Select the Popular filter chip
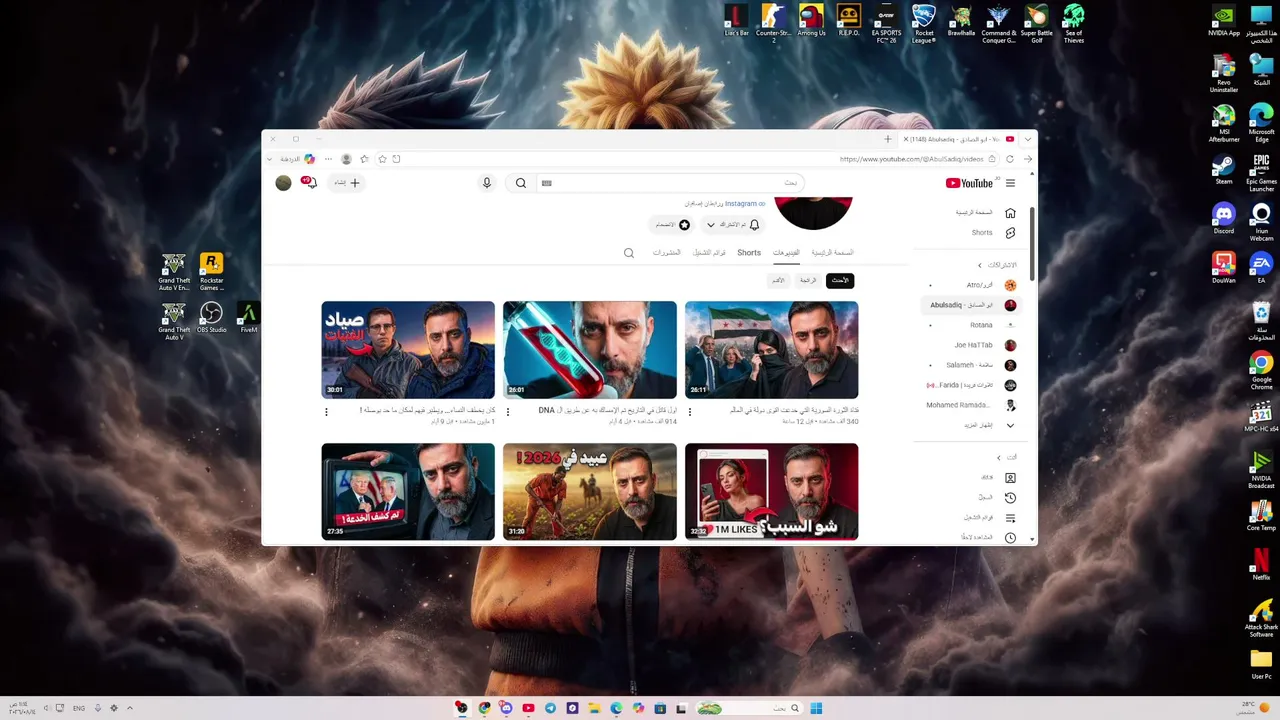Image resolution: width=1280 pixels, height=720 pixels. pyautogui.click(x=808, y=280)
